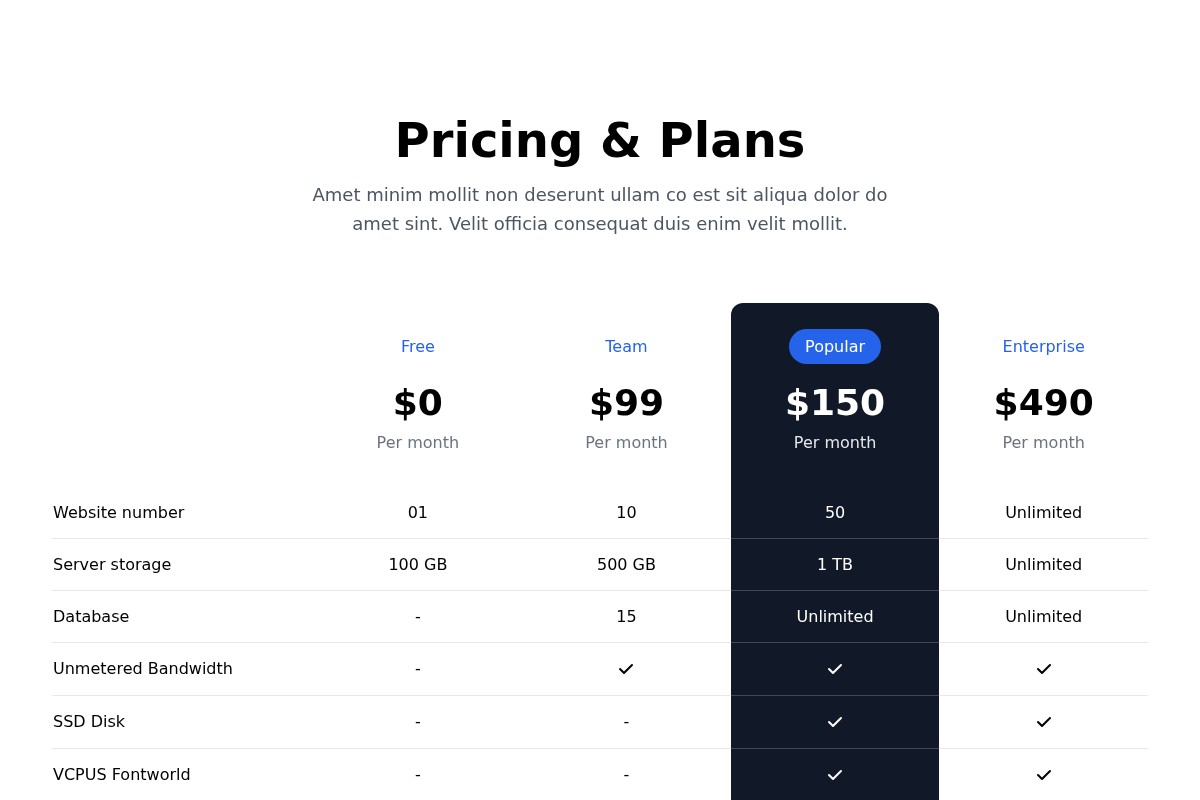This screenshot has width=1200, height=800.
Task: Toggle the Team VCPUS Fontworld dash
Action: pos(626,775)
